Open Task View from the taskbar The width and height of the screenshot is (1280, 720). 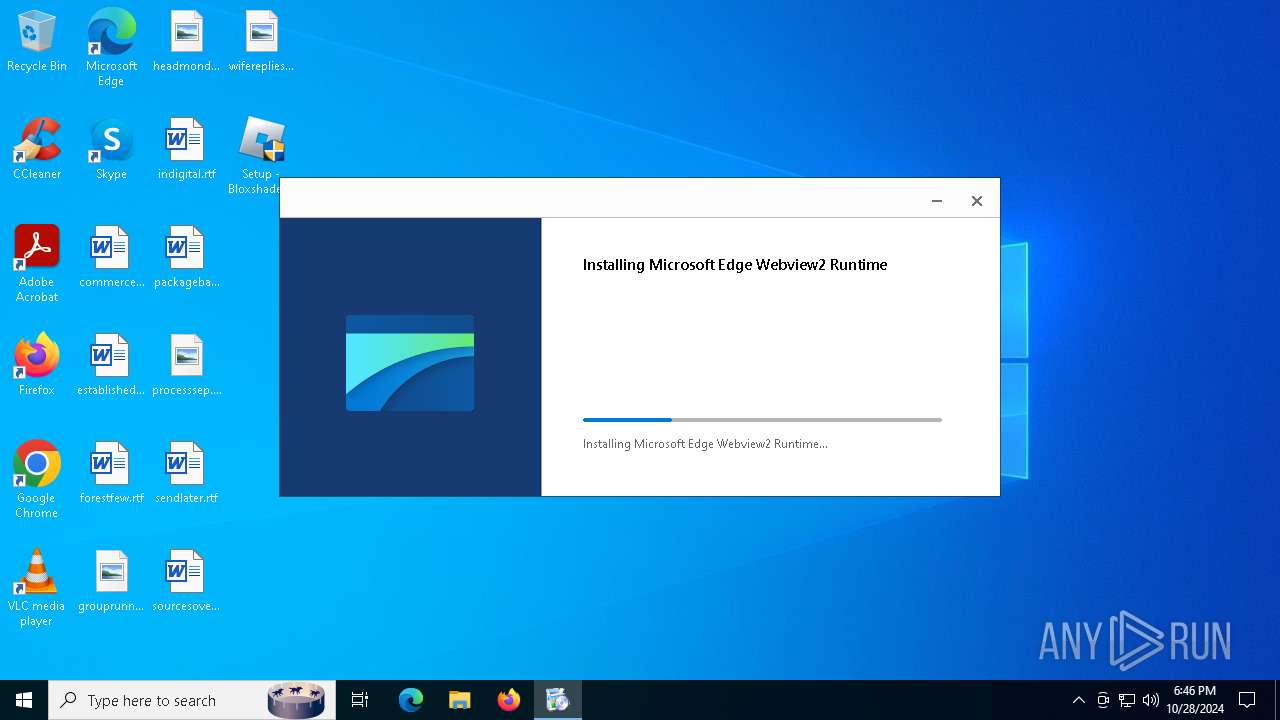tap(360, 700)
